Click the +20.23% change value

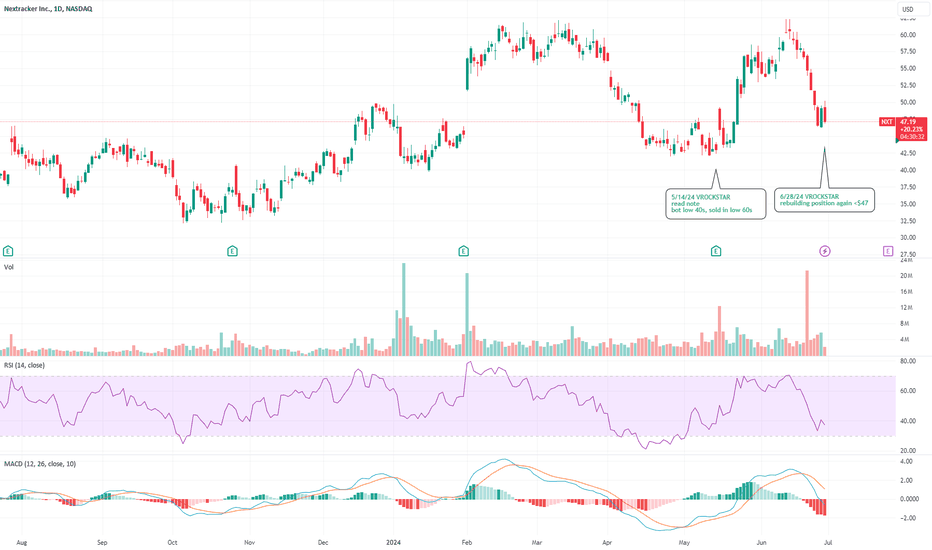(x=912, y=129)
